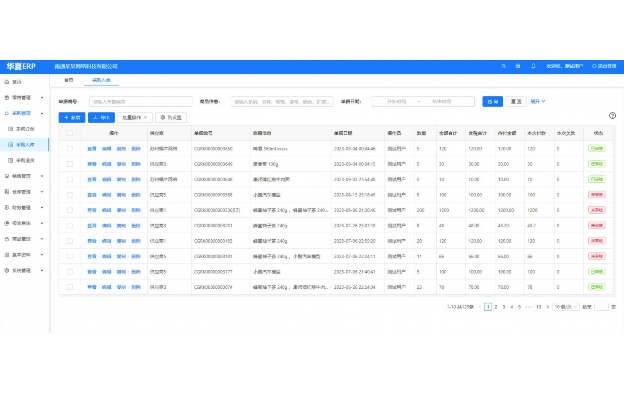This screenshot has height=393, width=624.
Task: Check the box for the row with quantity 8
Action: pos(70,226)
